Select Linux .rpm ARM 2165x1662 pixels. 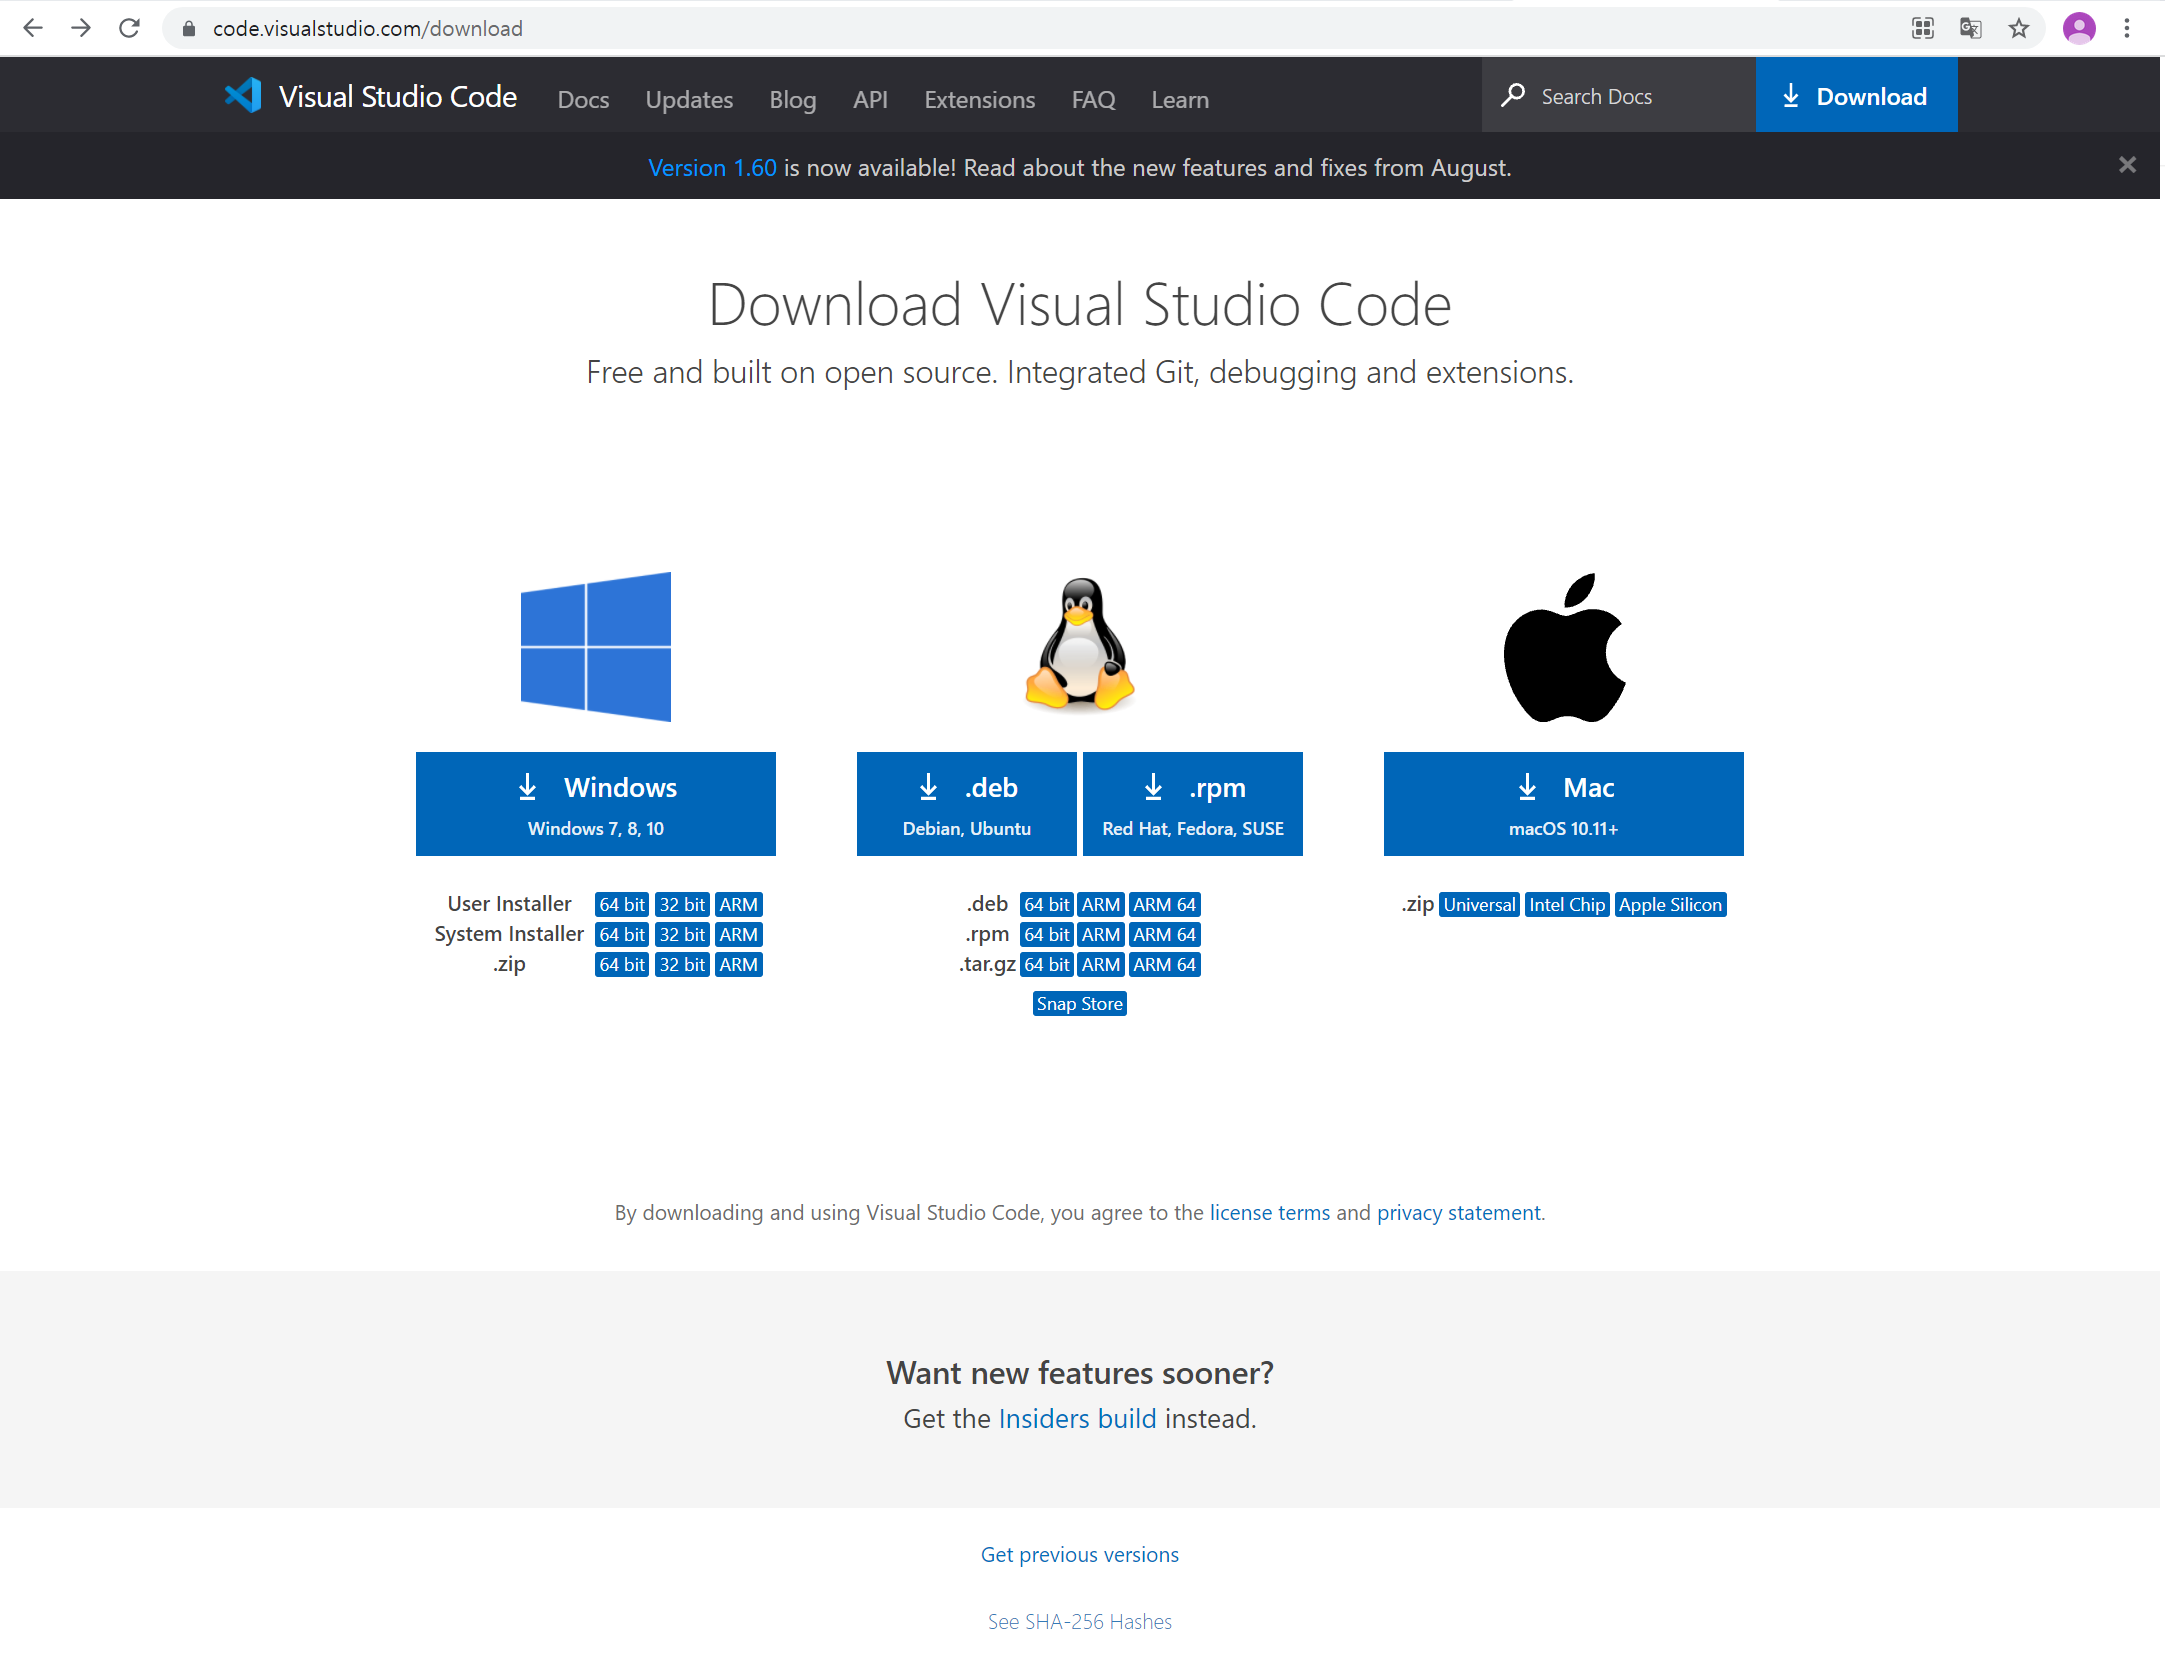click(1101, 935)
